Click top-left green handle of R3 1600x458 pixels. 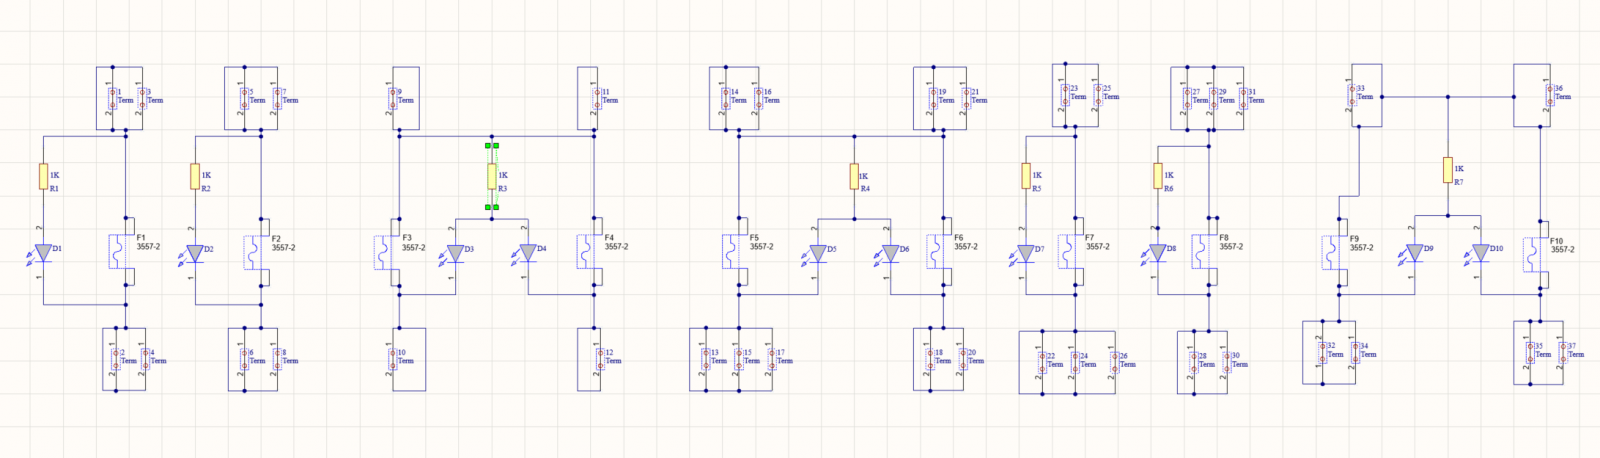coord(488,146)
